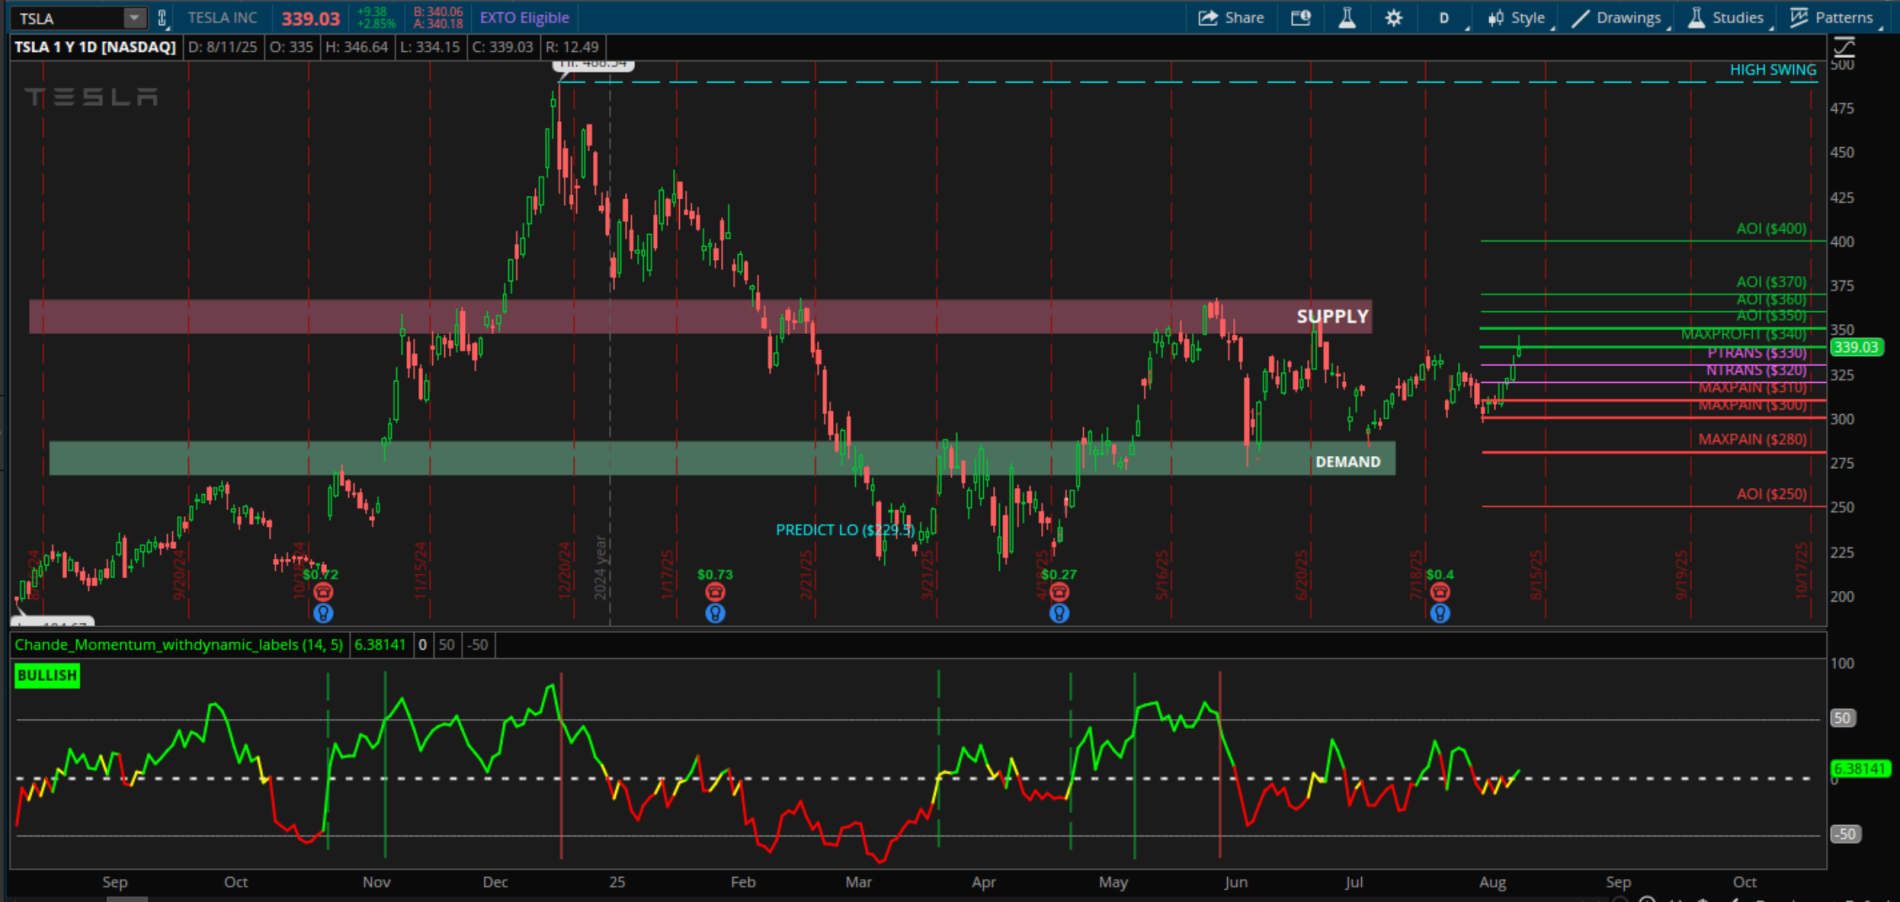Click the blue lightbulb icon below $0.27
Image resolution: width=1900 pixels, height=902 pixels.
1059,613
